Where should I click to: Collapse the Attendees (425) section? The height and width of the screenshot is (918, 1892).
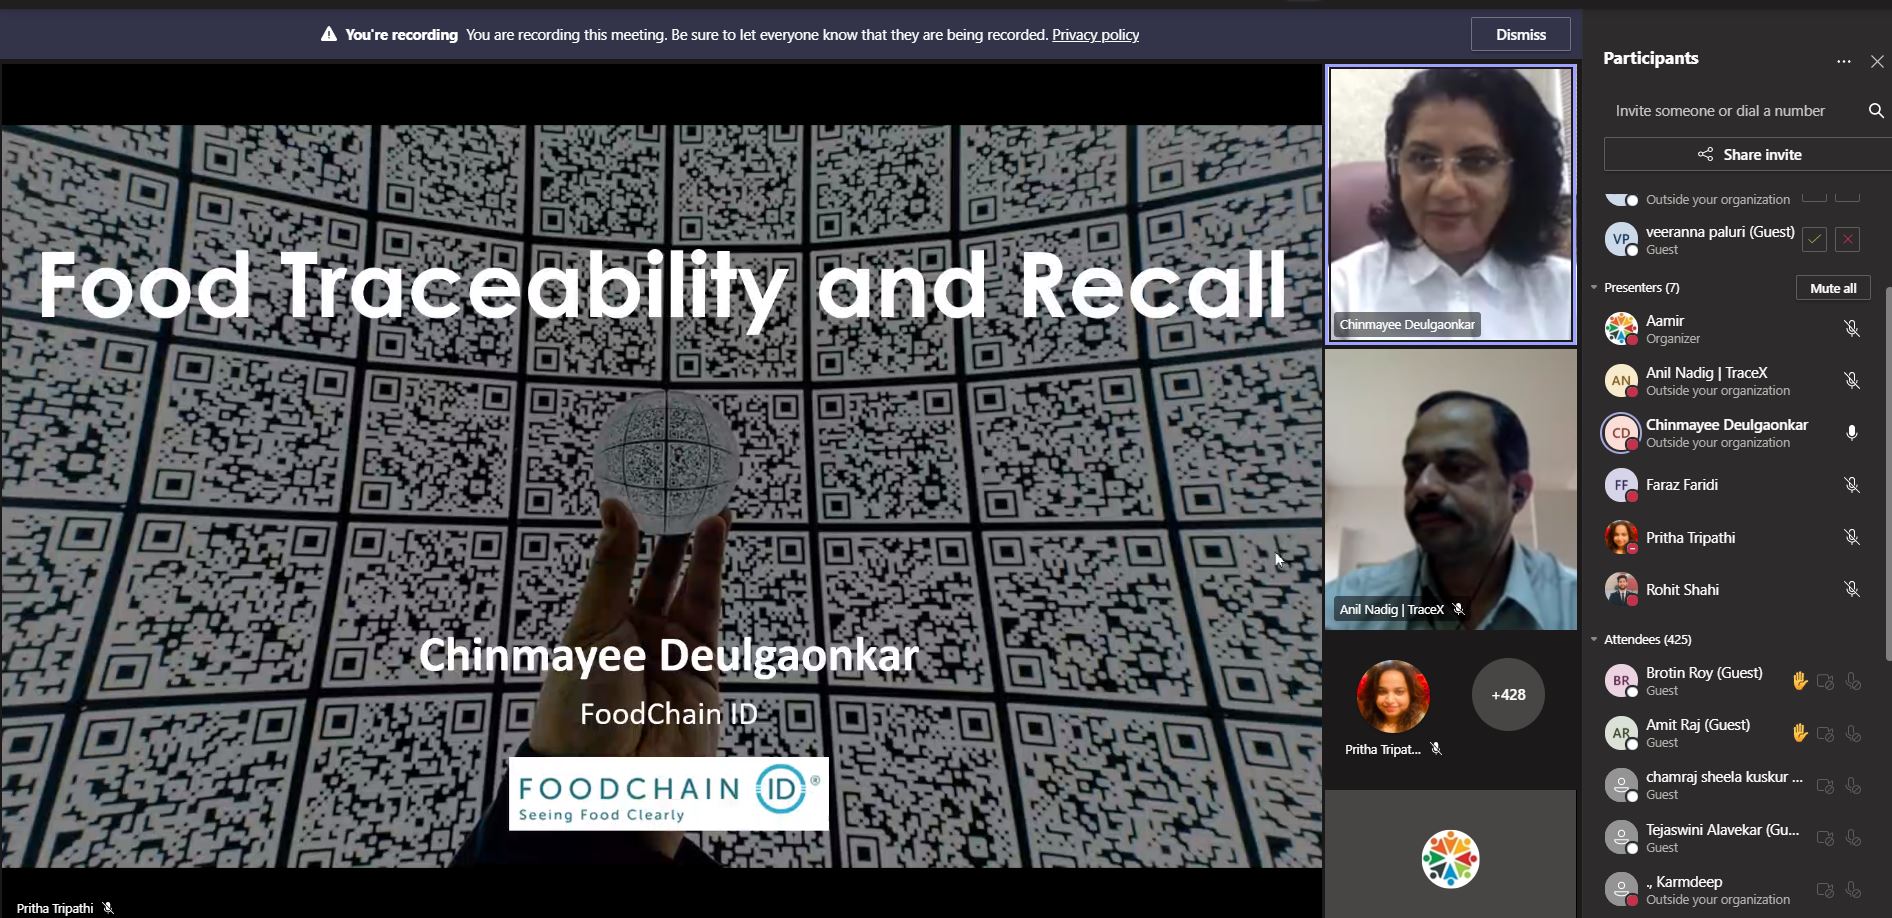tap(1594, 640)
